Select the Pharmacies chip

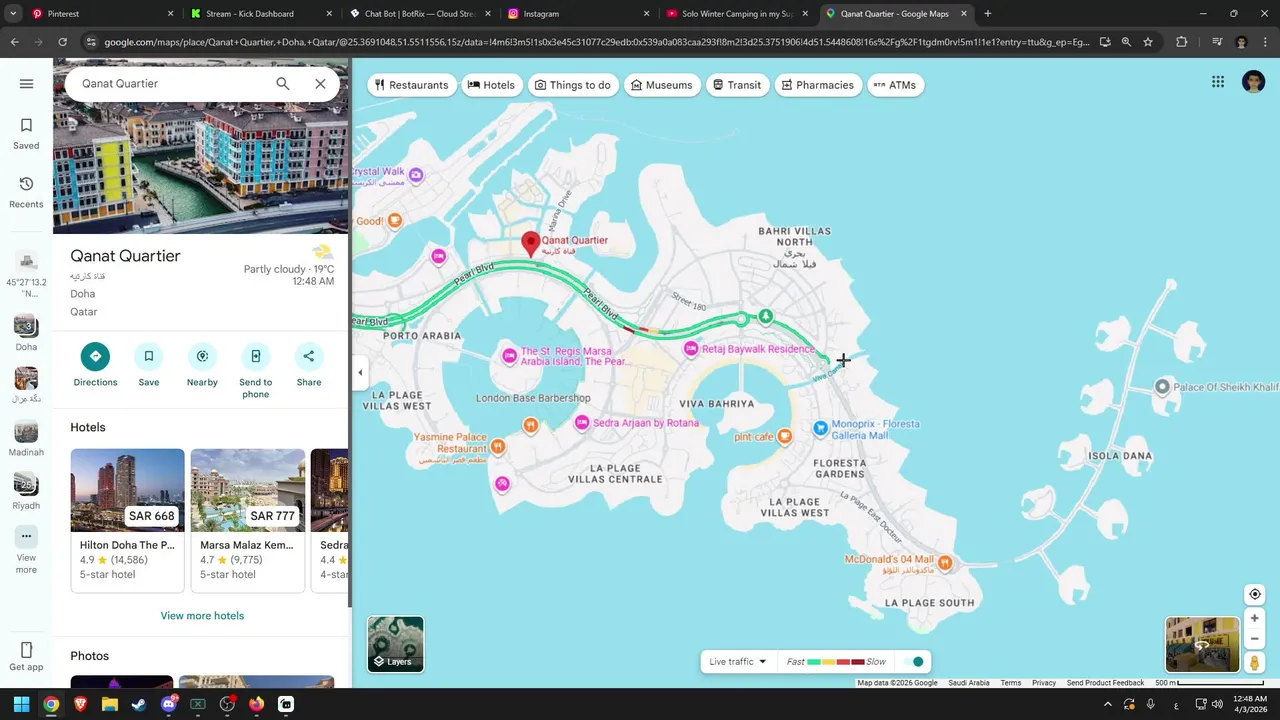point(817,85)
